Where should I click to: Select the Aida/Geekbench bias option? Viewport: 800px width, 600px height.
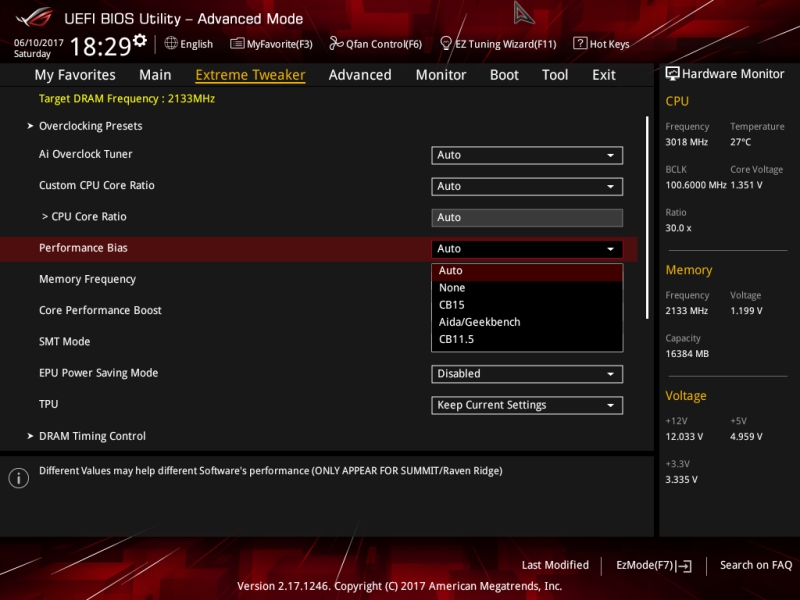pos(527,322)
